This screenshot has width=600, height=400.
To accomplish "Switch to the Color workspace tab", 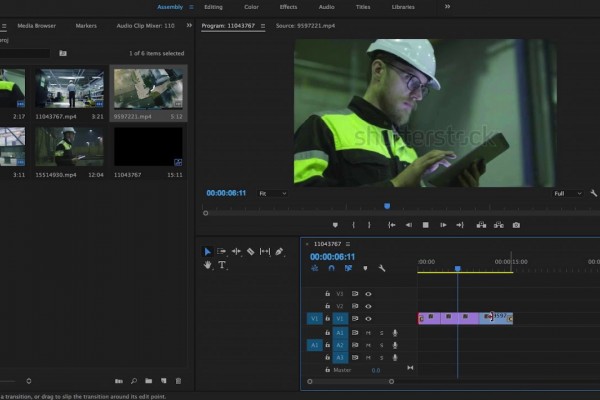I will [x=251, y=7].
